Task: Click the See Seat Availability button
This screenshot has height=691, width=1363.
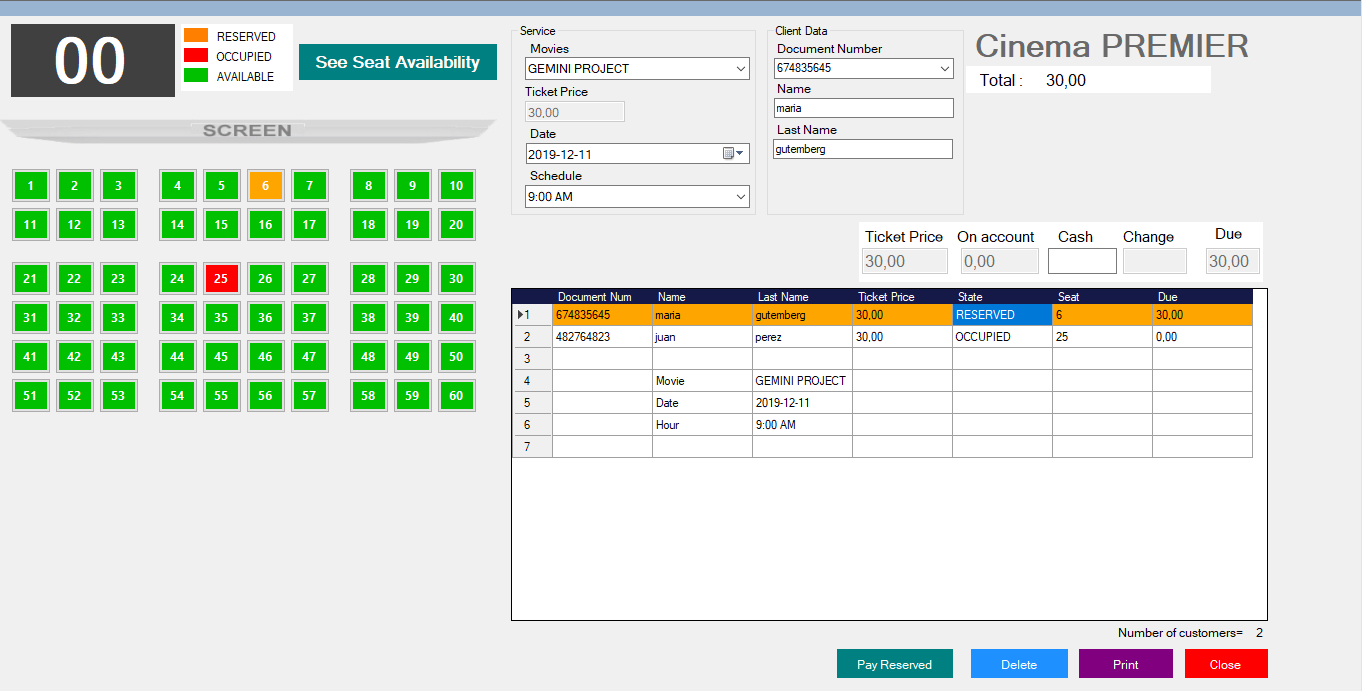Action: pos(397,61)
